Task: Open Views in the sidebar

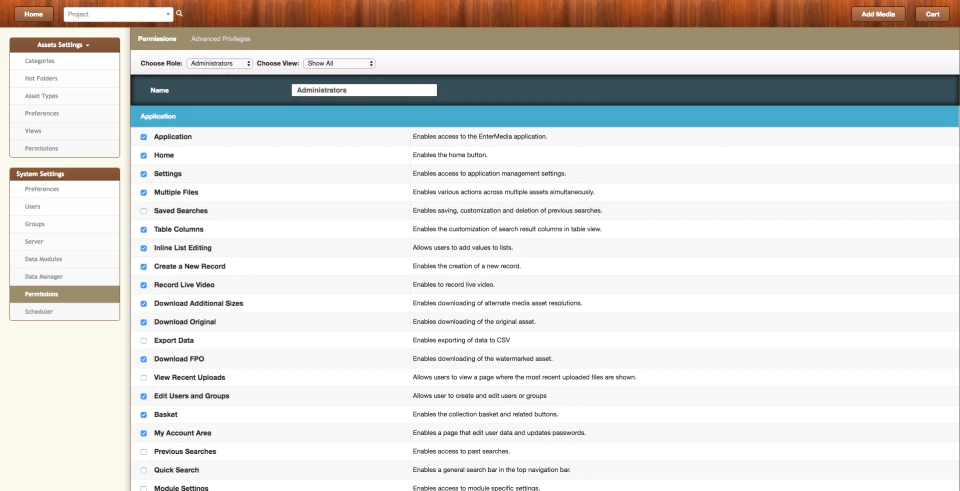Action: pyautogui.click(x=64, y=131)
